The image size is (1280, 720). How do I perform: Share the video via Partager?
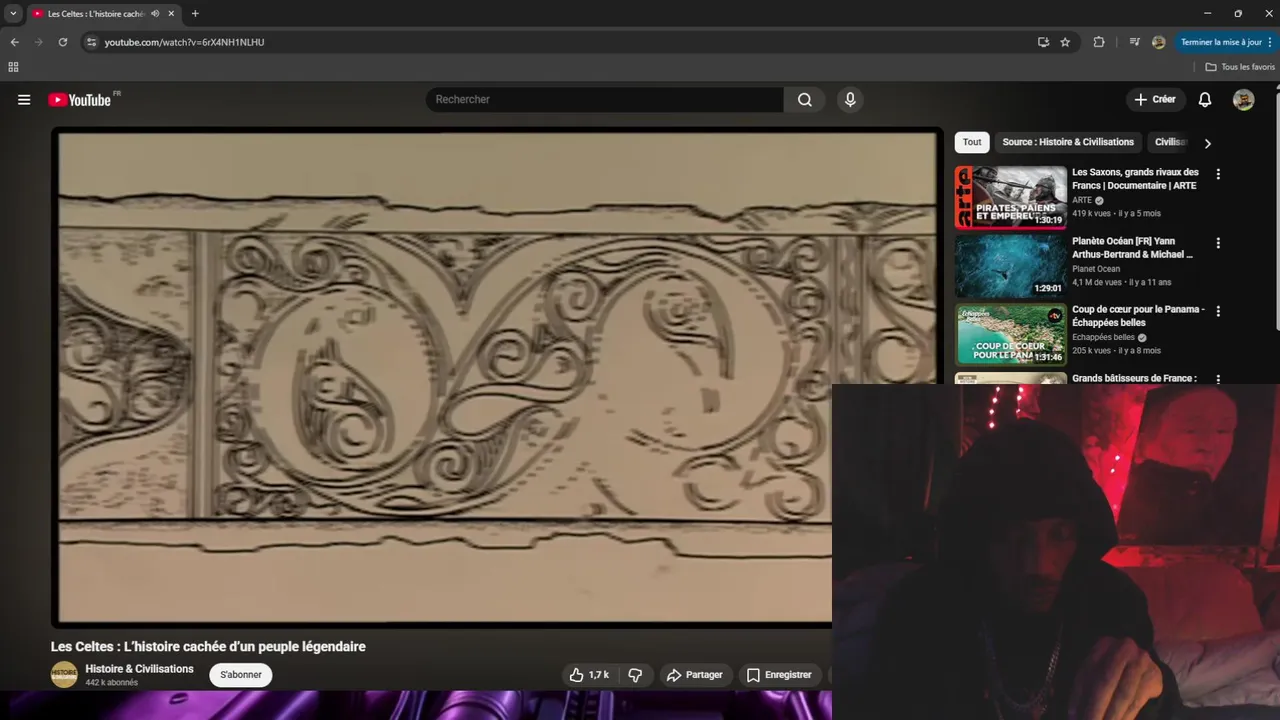pyautogui.click(x=694, y=675)
